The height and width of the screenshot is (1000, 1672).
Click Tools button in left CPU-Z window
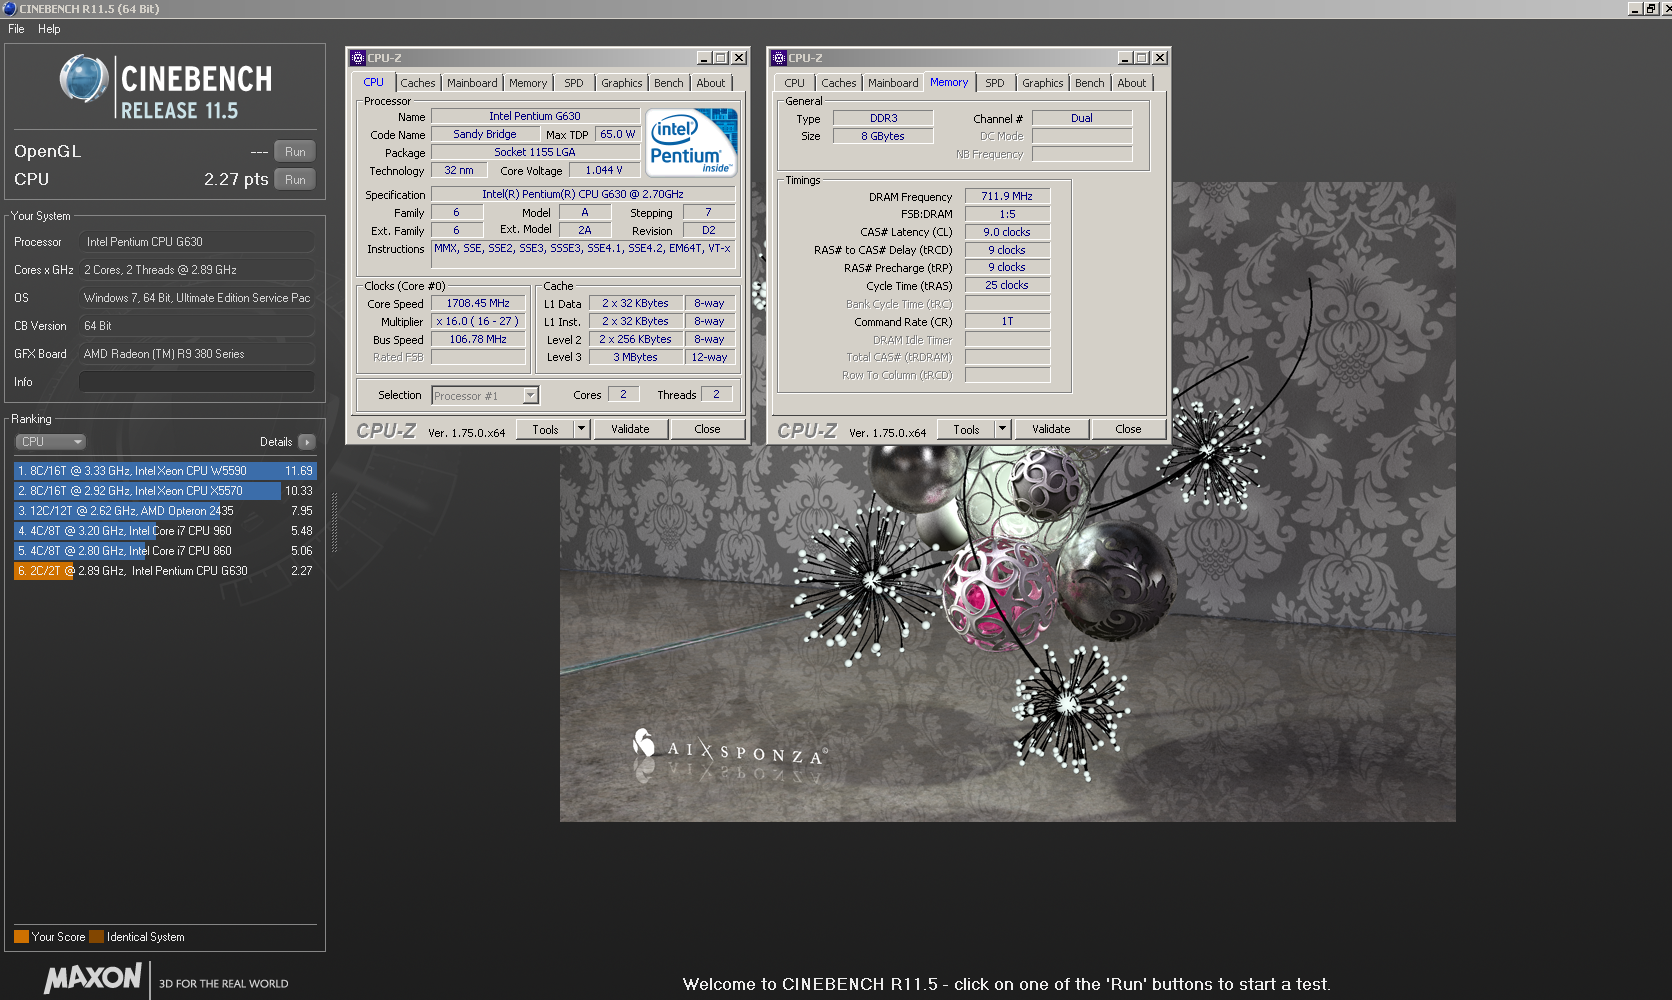545,429
